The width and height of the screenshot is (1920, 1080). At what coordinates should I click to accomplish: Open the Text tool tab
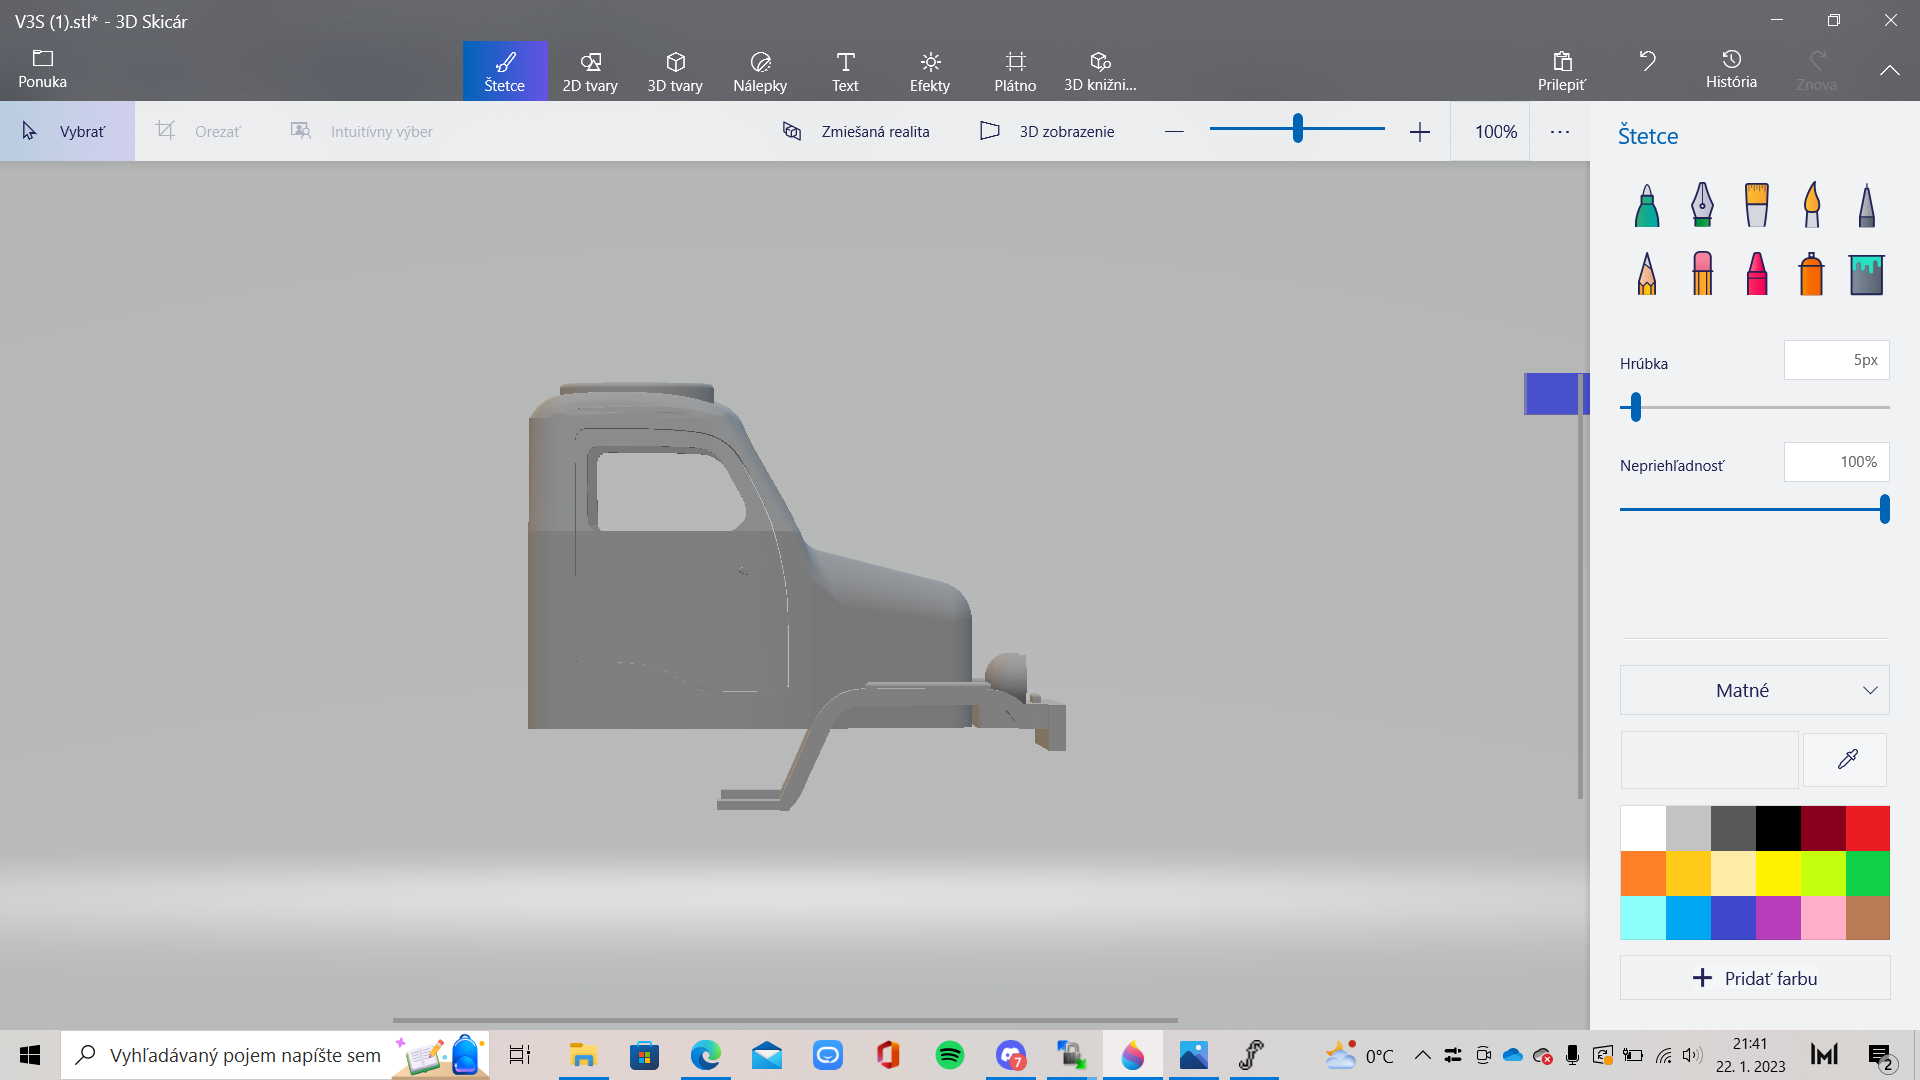(x=845, y=71)
